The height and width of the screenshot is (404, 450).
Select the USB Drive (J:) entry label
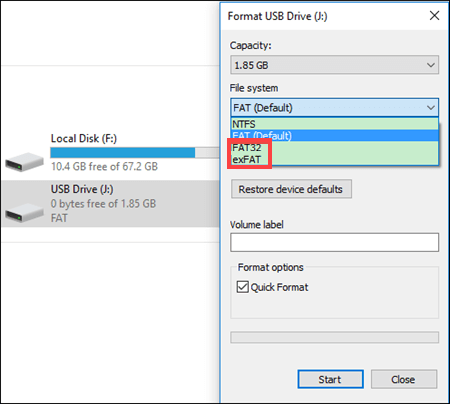tap(82, 189)
